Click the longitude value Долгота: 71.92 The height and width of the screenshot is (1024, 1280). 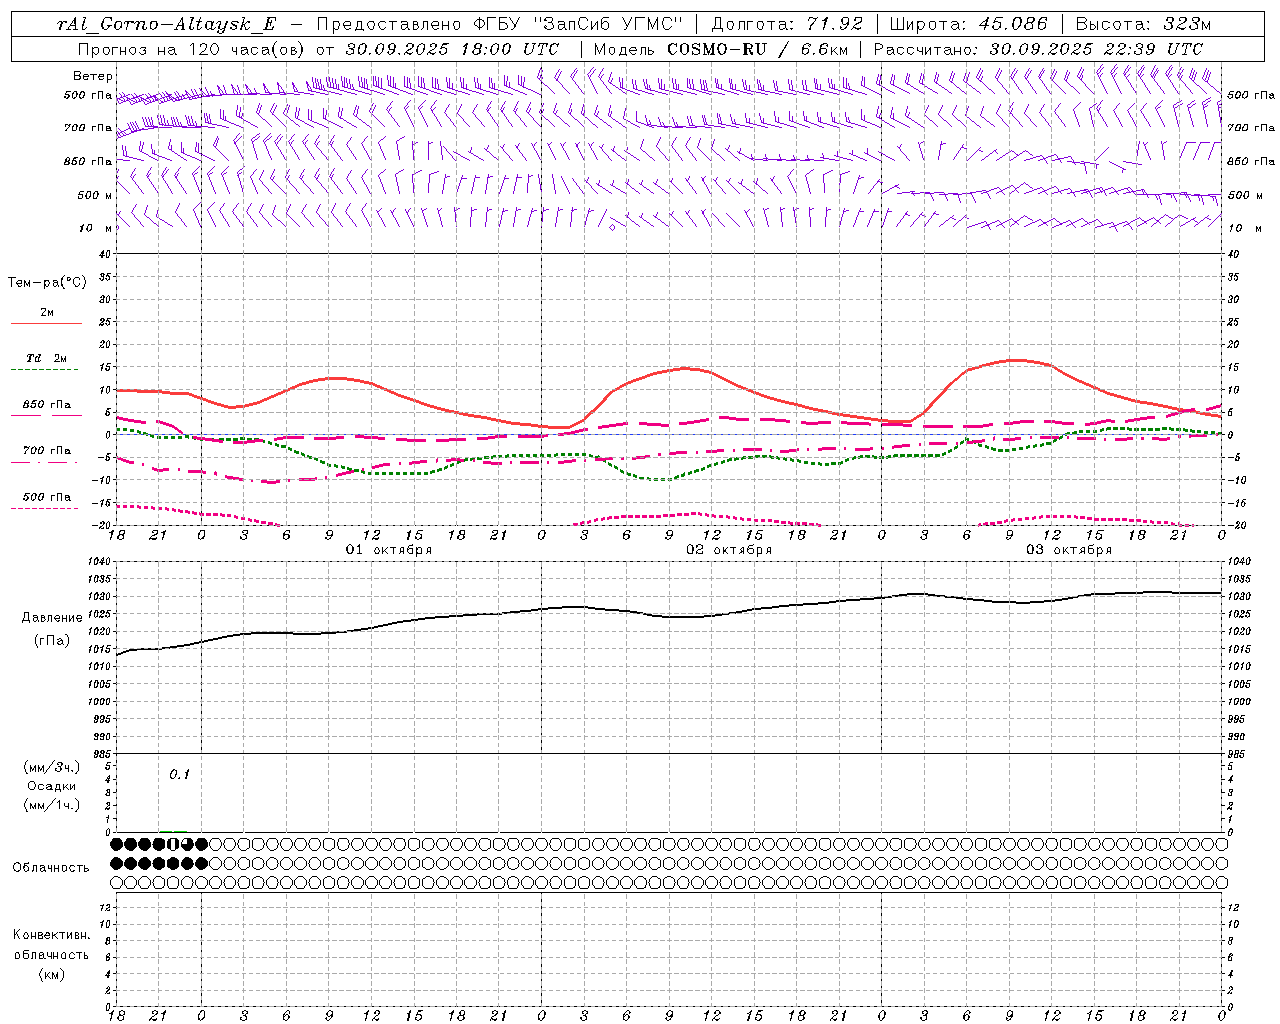click(x=787, y=24)
